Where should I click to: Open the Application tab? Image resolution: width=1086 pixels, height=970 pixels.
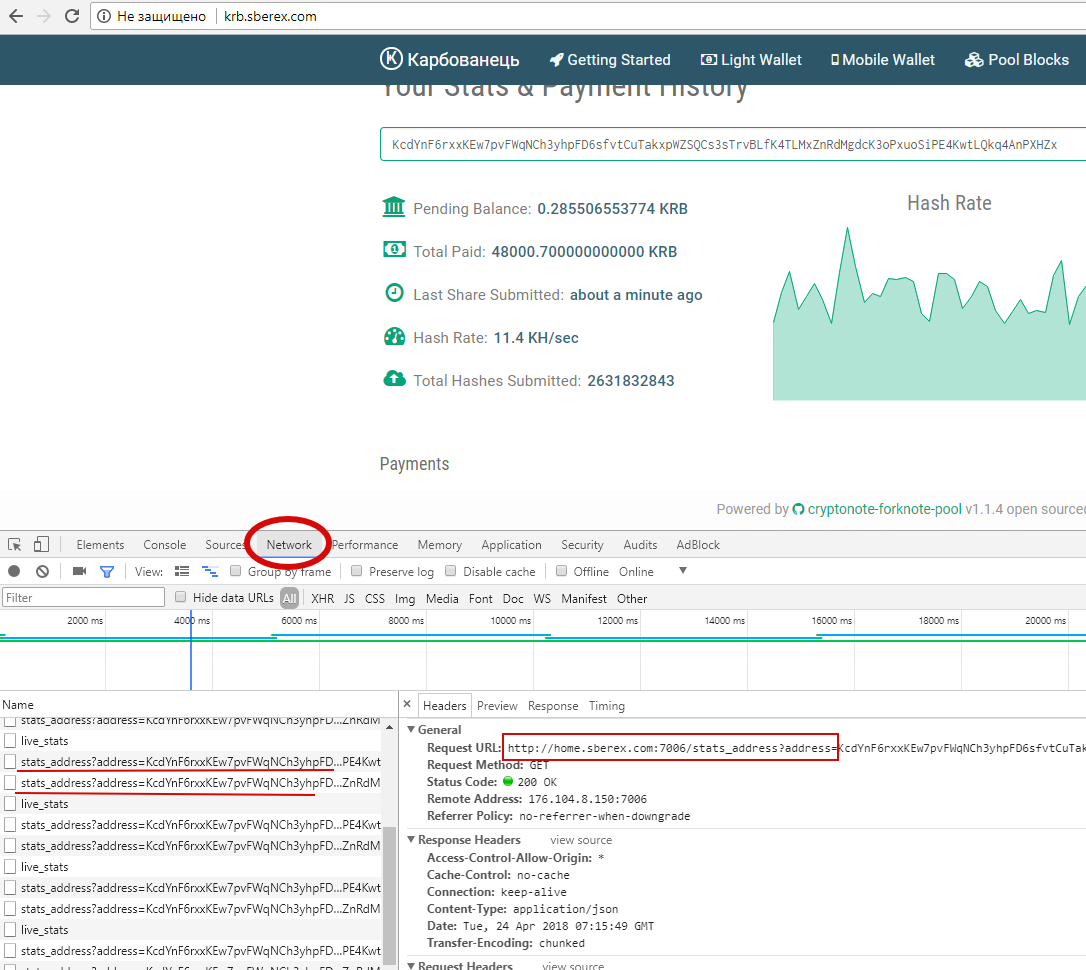pos(512,545)
